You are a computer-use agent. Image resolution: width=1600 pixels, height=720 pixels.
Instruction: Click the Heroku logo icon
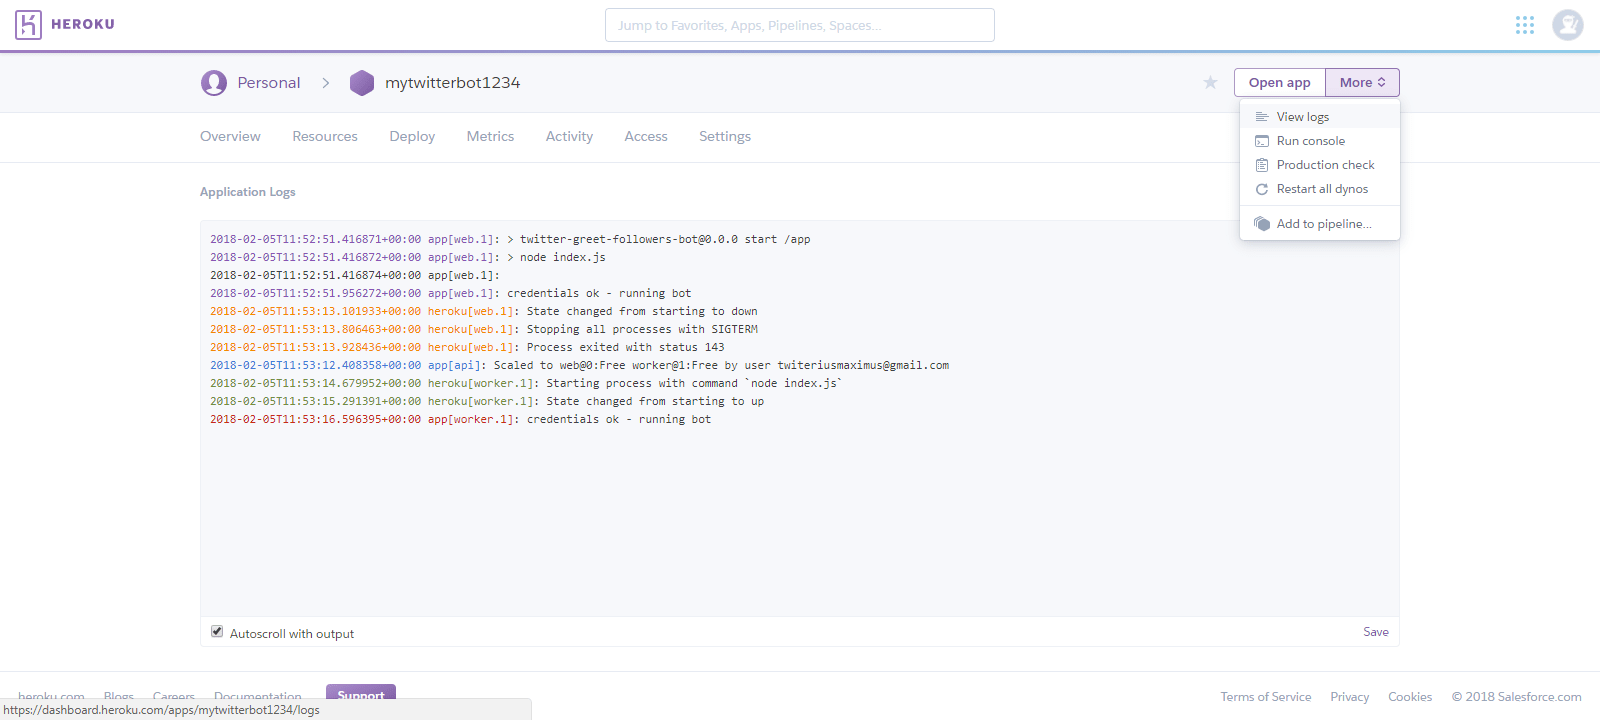[x=28, y=25]
